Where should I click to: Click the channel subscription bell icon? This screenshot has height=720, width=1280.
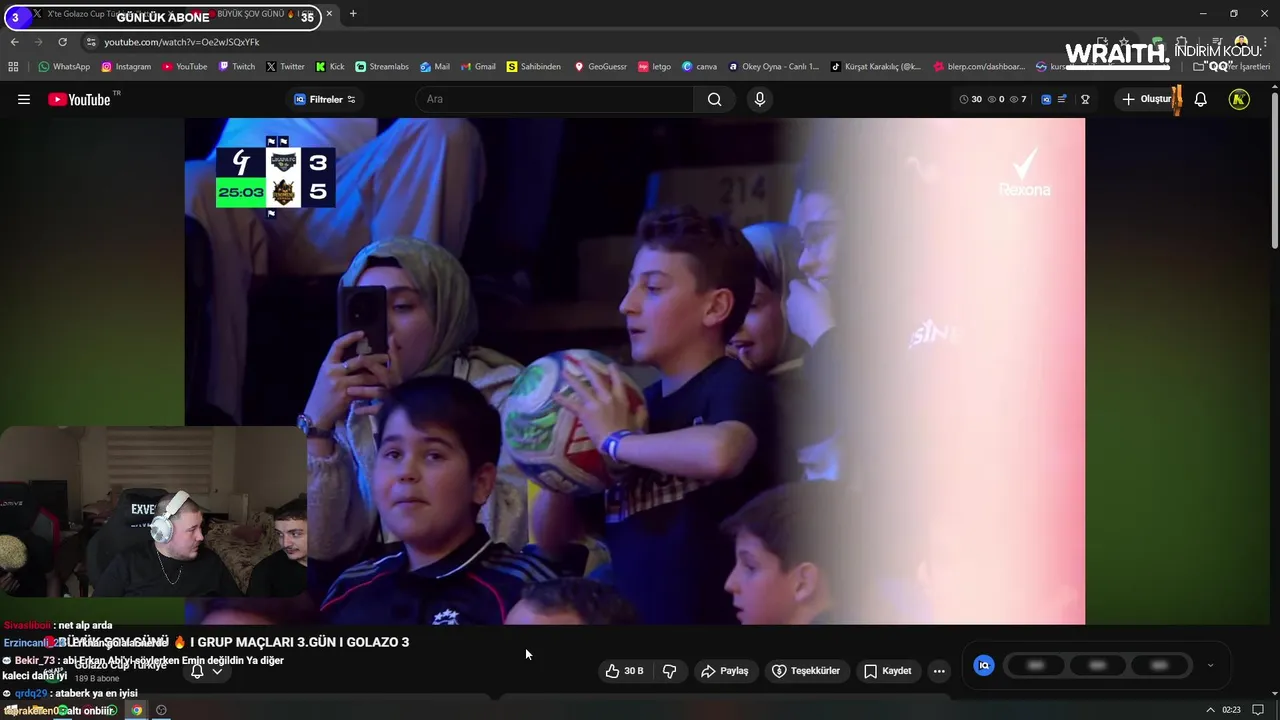(x=197, y=671)
